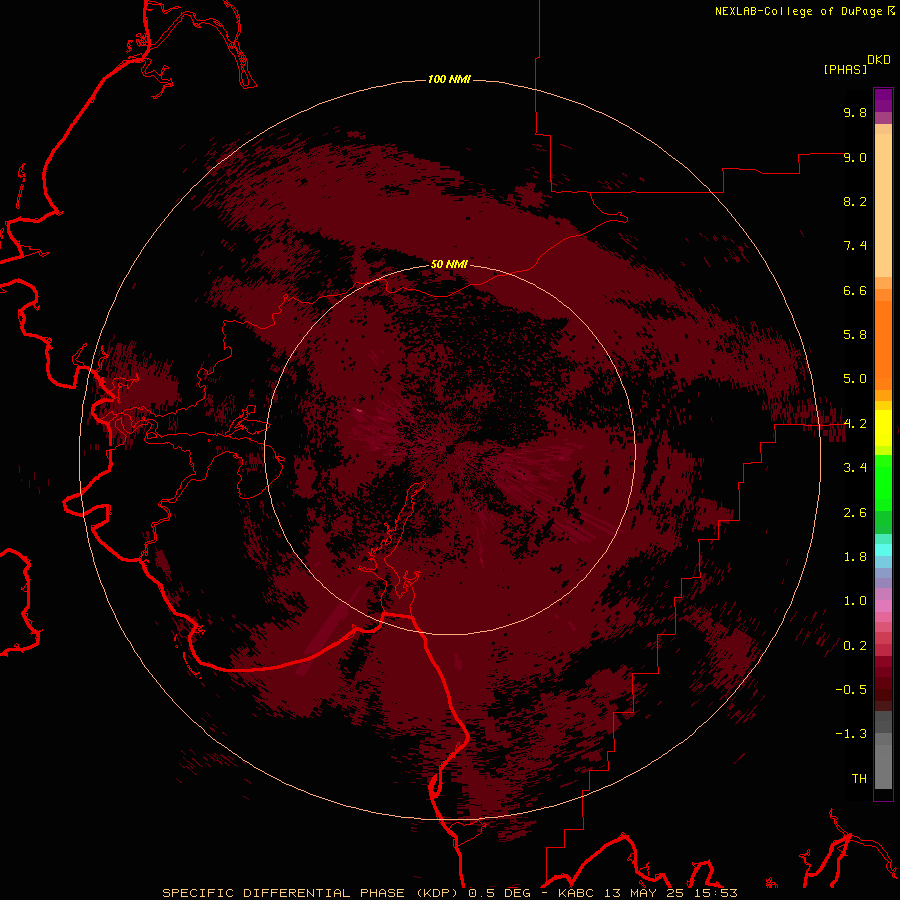Click the 2.6 value on color scale
Viewport: 900px width, 900px height.
click(855, 513)
